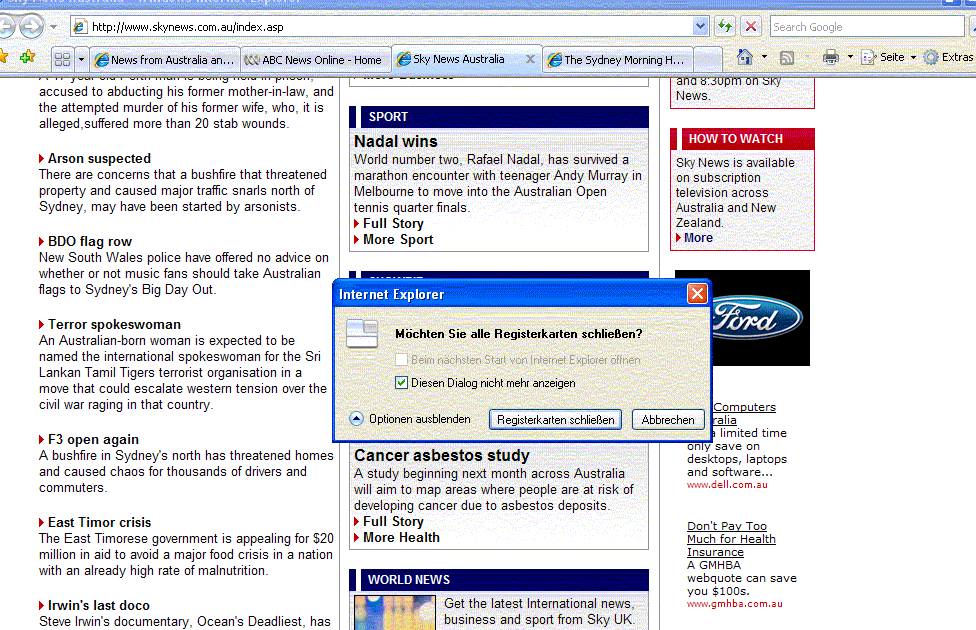Close the Sky News Australia tab

[530, 59]
